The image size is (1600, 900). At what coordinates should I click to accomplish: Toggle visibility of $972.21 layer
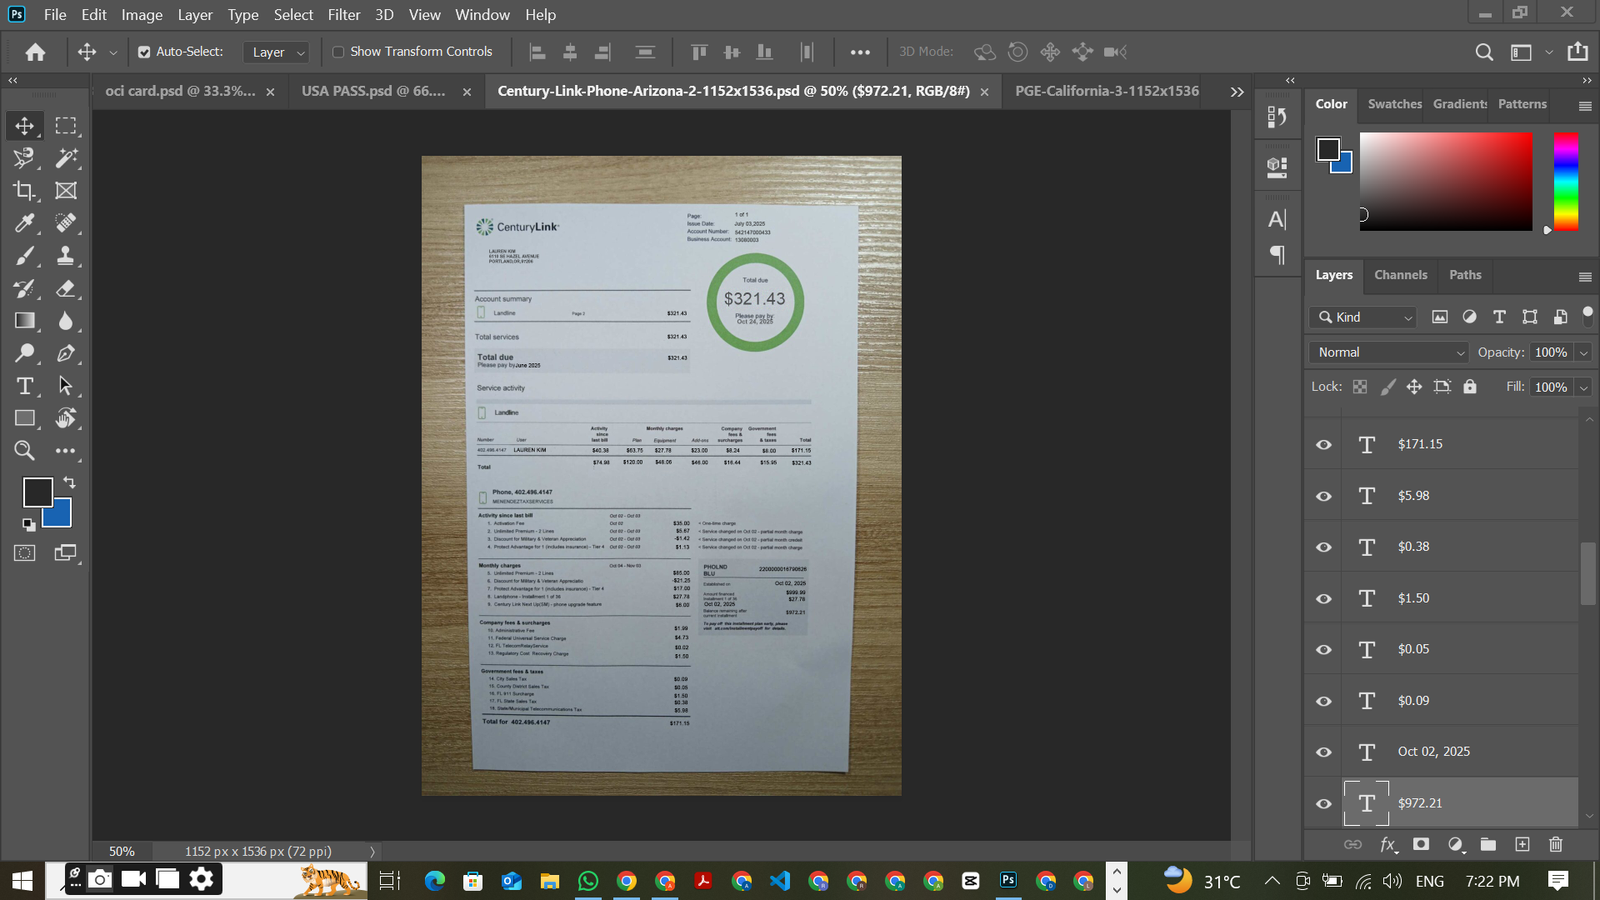pyautogui.click(x=1324, y=804)
